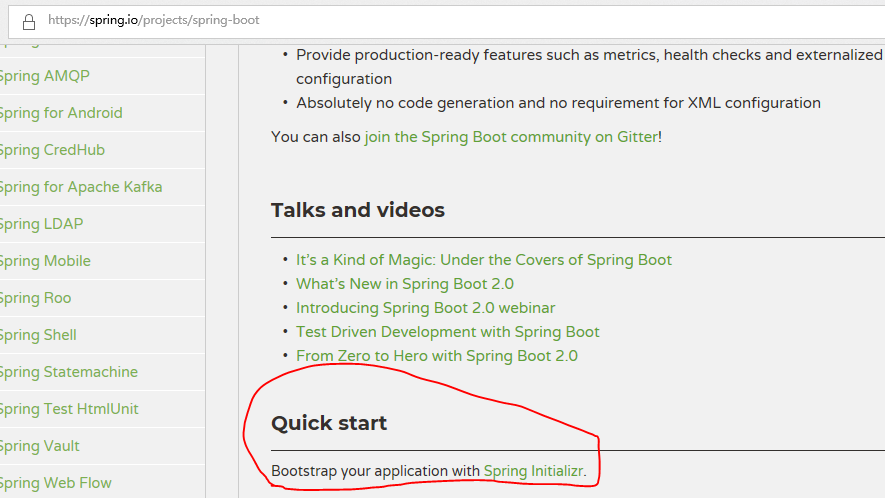Open Spring Vault sidebar link
This screenshot has height=498, width=885.
(40, 446)
